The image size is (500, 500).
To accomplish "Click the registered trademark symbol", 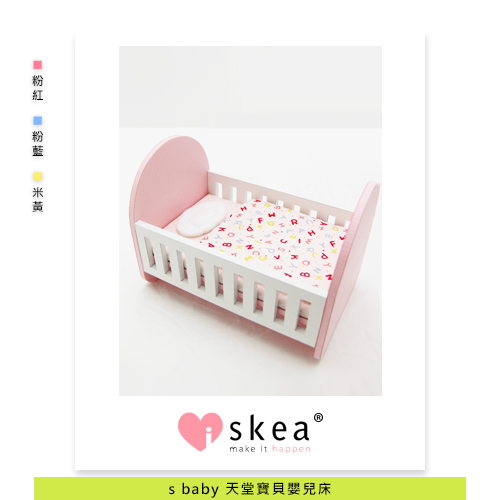I will click(318, 418).
